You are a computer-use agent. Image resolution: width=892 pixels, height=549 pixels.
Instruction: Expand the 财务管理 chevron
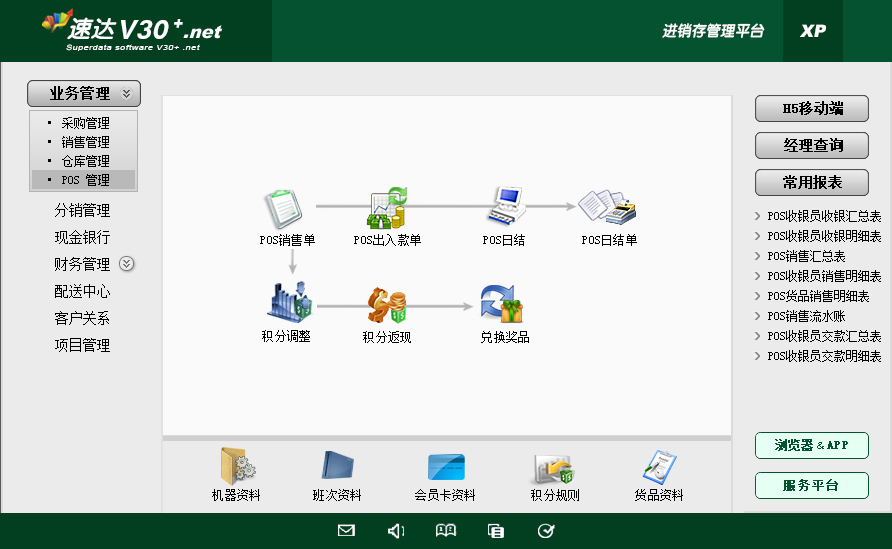[x=126, y=264]
